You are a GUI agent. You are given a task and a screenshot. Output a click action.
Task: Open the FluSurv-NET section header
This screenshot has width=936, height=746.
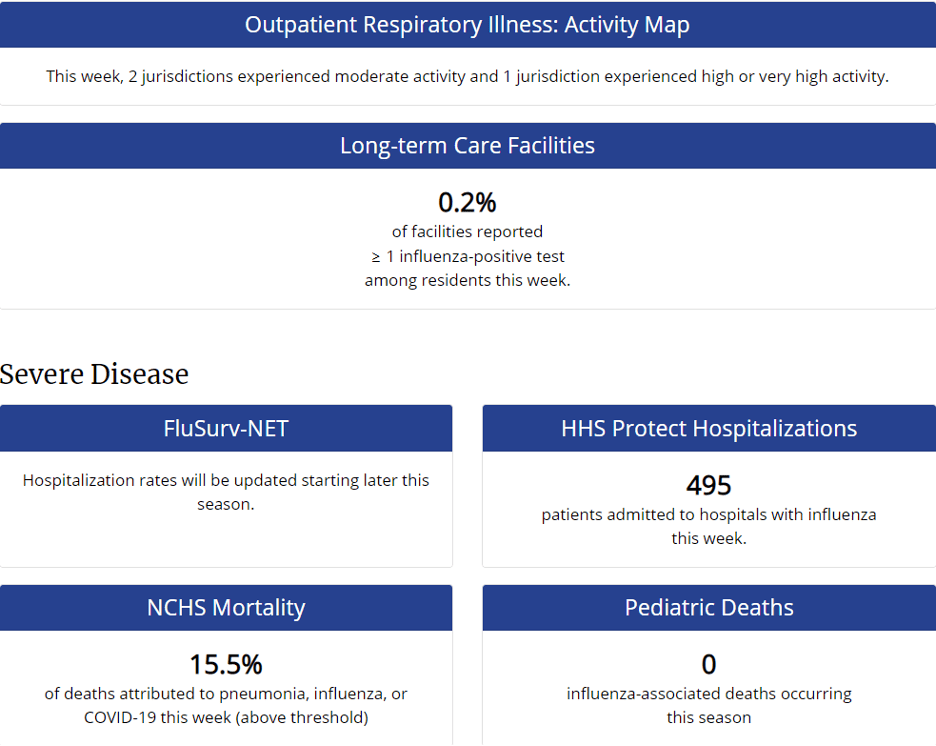pos(226,429)
